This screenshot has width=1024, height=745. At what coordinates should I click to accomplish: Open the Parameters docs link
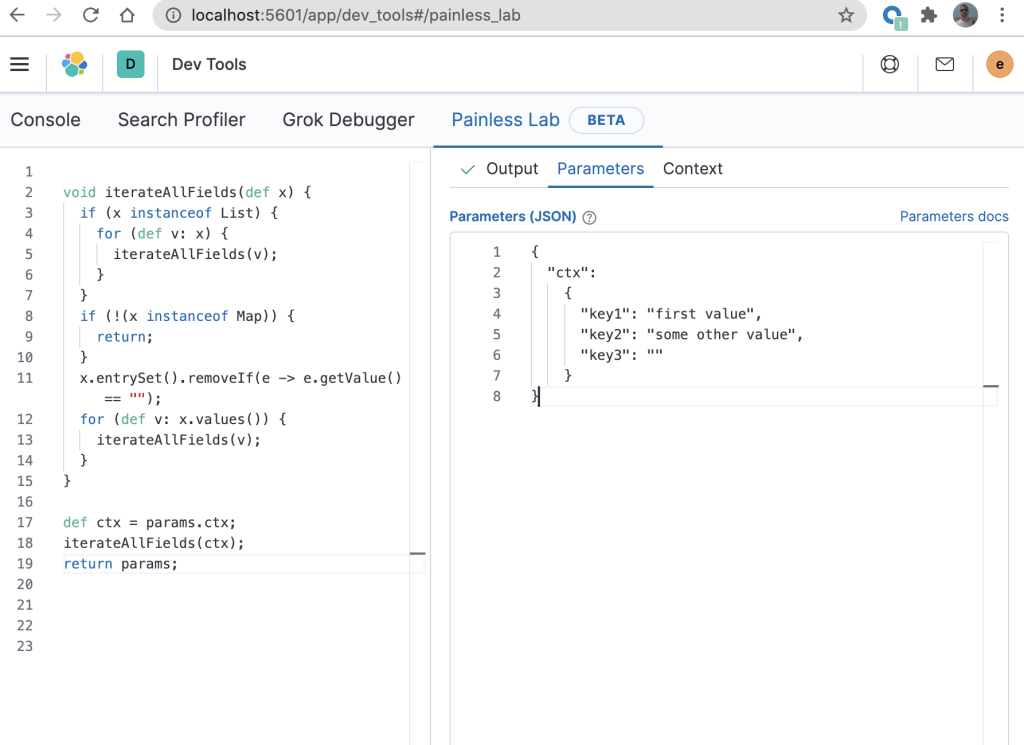point(954,217)
